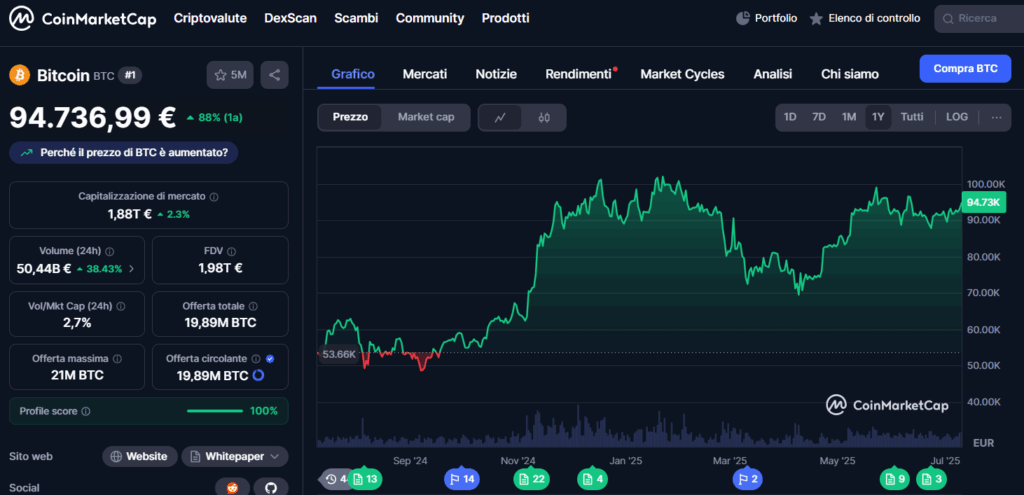Open the Criptovalute menu
The width and height of the screenshot is (1024, 495).
[210, 18]
